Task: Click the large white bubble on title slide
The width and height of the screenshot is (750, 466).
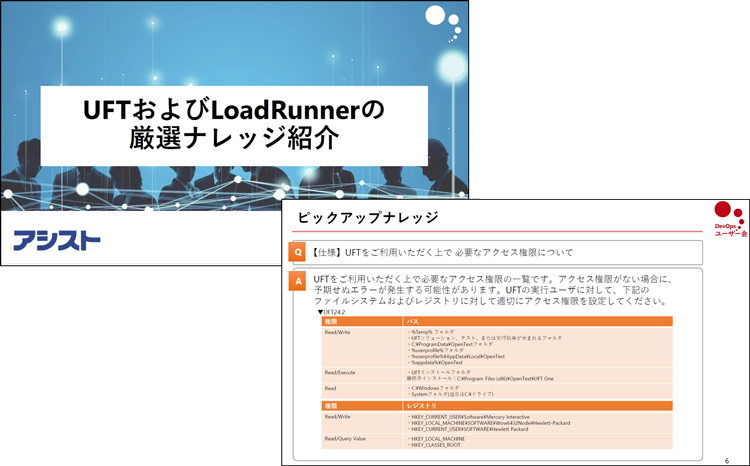Action: [x=436, y=15]
